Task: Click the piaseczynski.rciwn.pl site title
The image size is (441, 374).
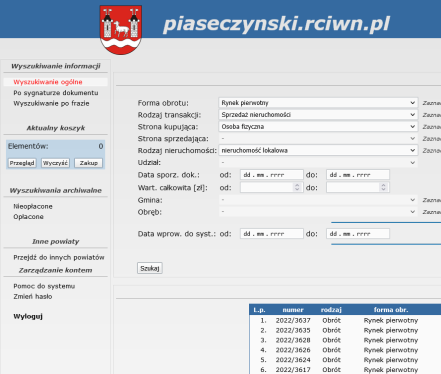Action: (276, 24)
